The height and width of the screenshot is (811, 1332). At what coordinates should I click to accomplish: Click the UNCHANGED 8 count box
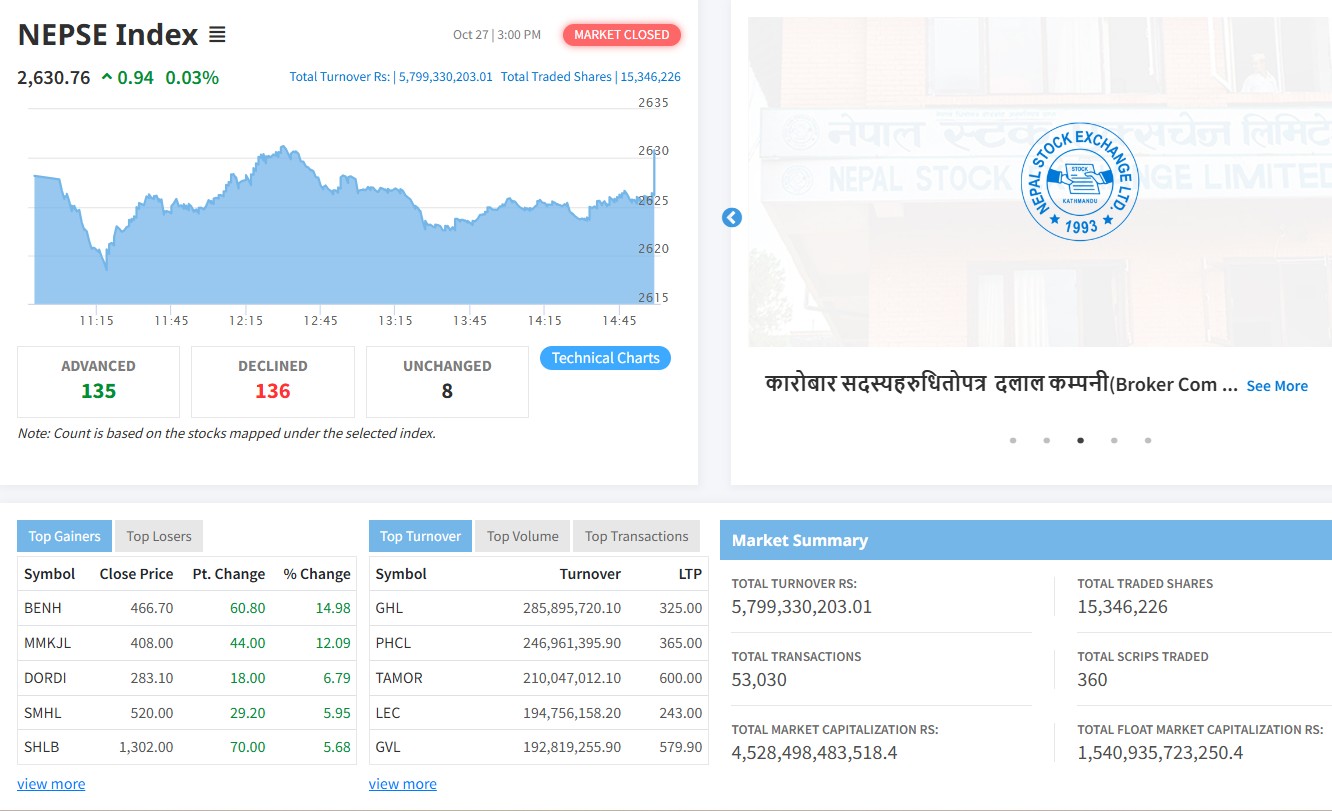[447, 381]
